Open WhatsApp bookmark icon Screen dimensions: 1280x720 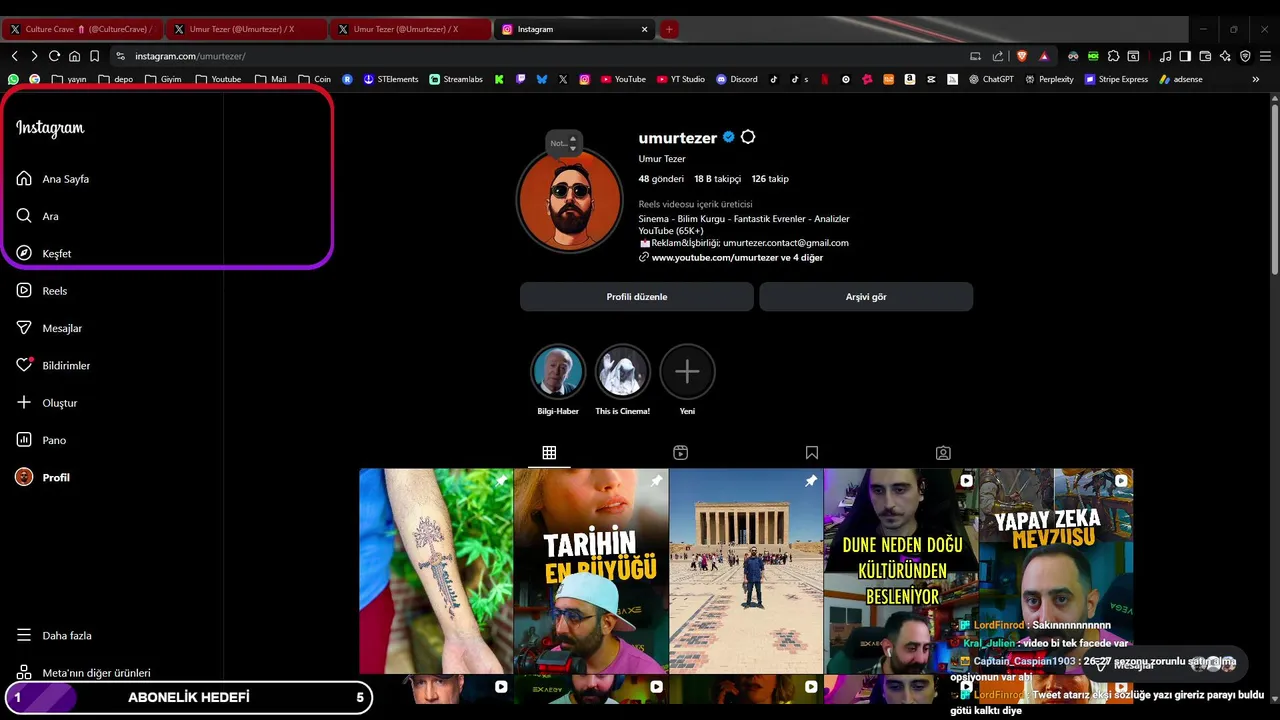[13, 79]
